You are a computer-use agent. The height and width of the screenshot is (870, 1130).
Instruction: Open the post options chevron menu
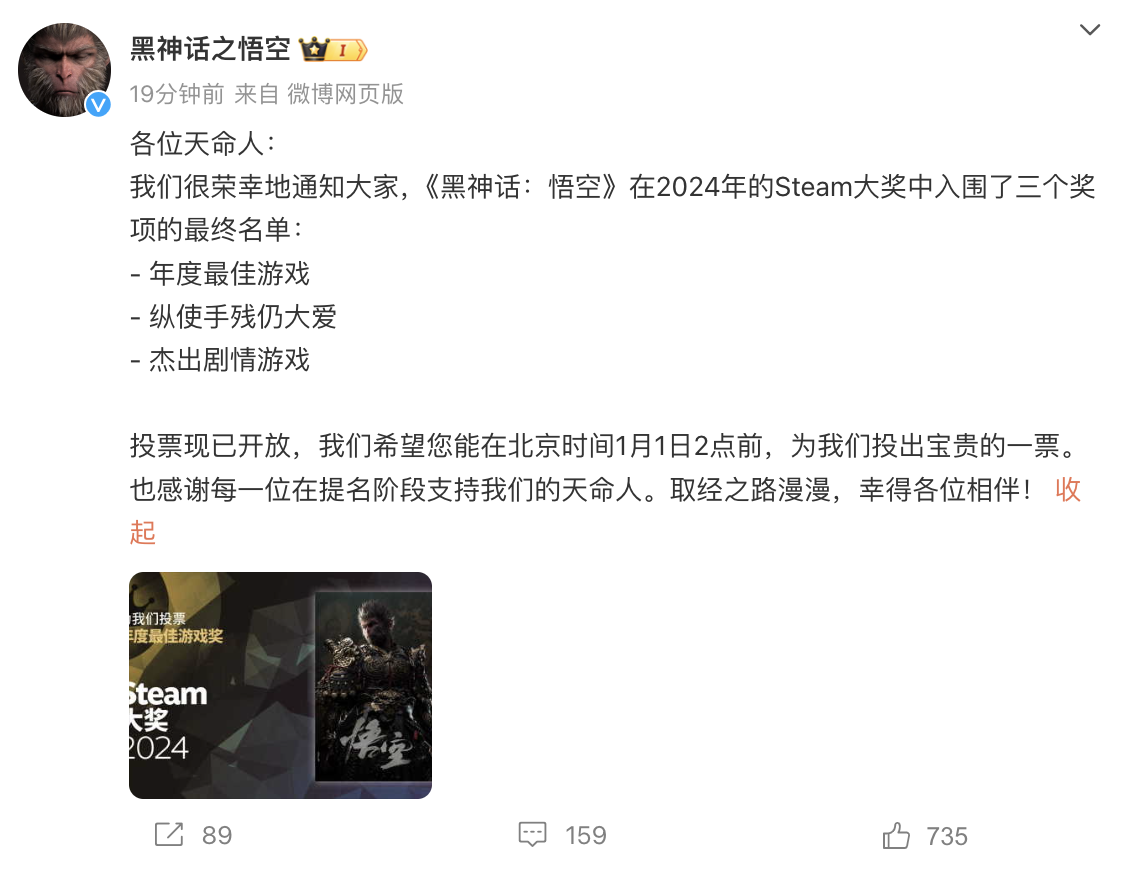(x=1089, y=30)
